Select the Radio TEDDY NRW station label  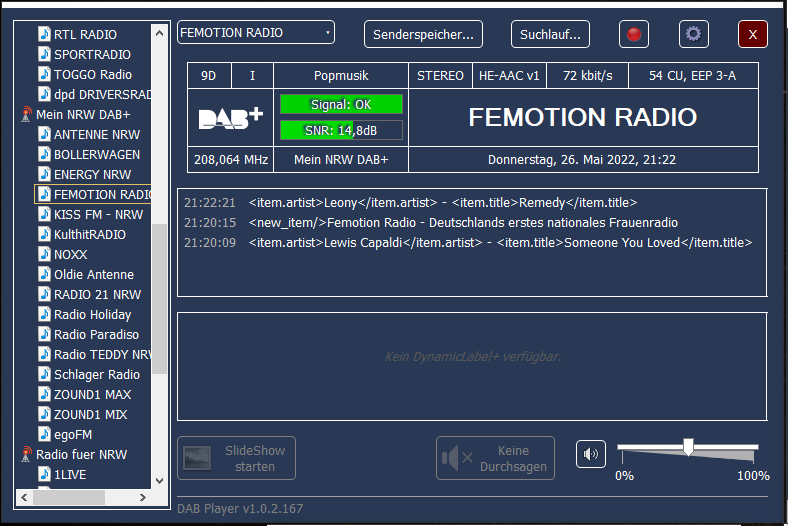103,355
